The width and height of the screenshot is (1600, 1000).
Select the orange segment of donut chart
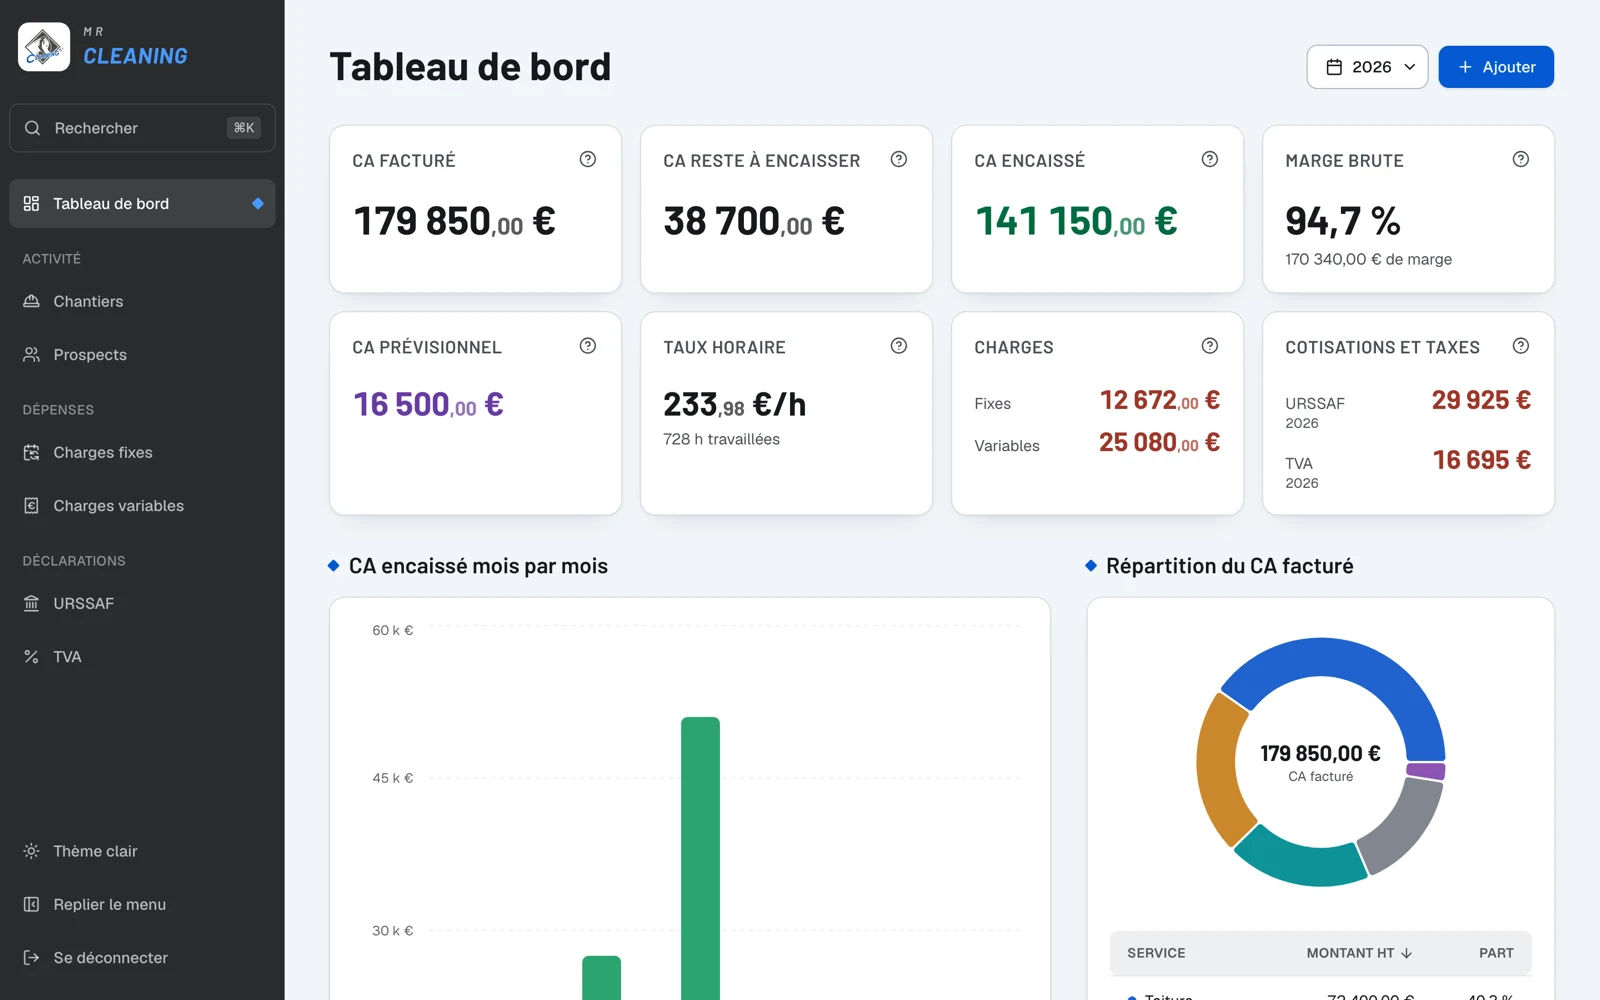pyautogui.click(x=1219, y=770)
